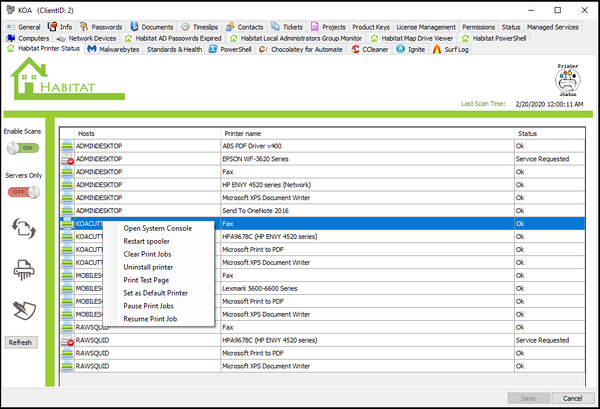Click printer icon in Send To OneNote 2016 row

point(67,210)
